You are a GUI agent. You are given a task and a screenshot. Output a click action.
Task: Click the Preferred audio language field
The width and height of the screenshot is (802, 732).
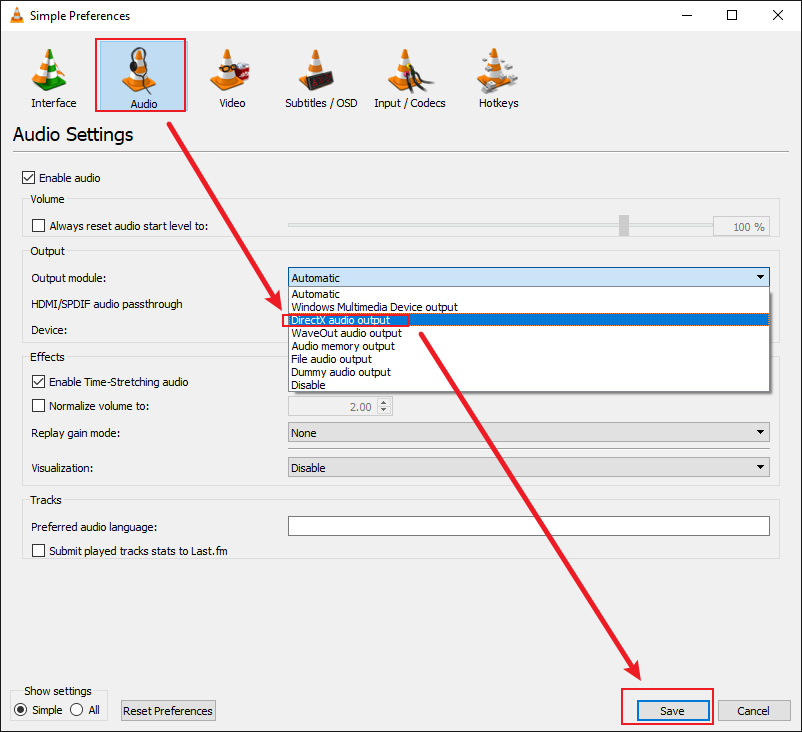pos(528,526)
